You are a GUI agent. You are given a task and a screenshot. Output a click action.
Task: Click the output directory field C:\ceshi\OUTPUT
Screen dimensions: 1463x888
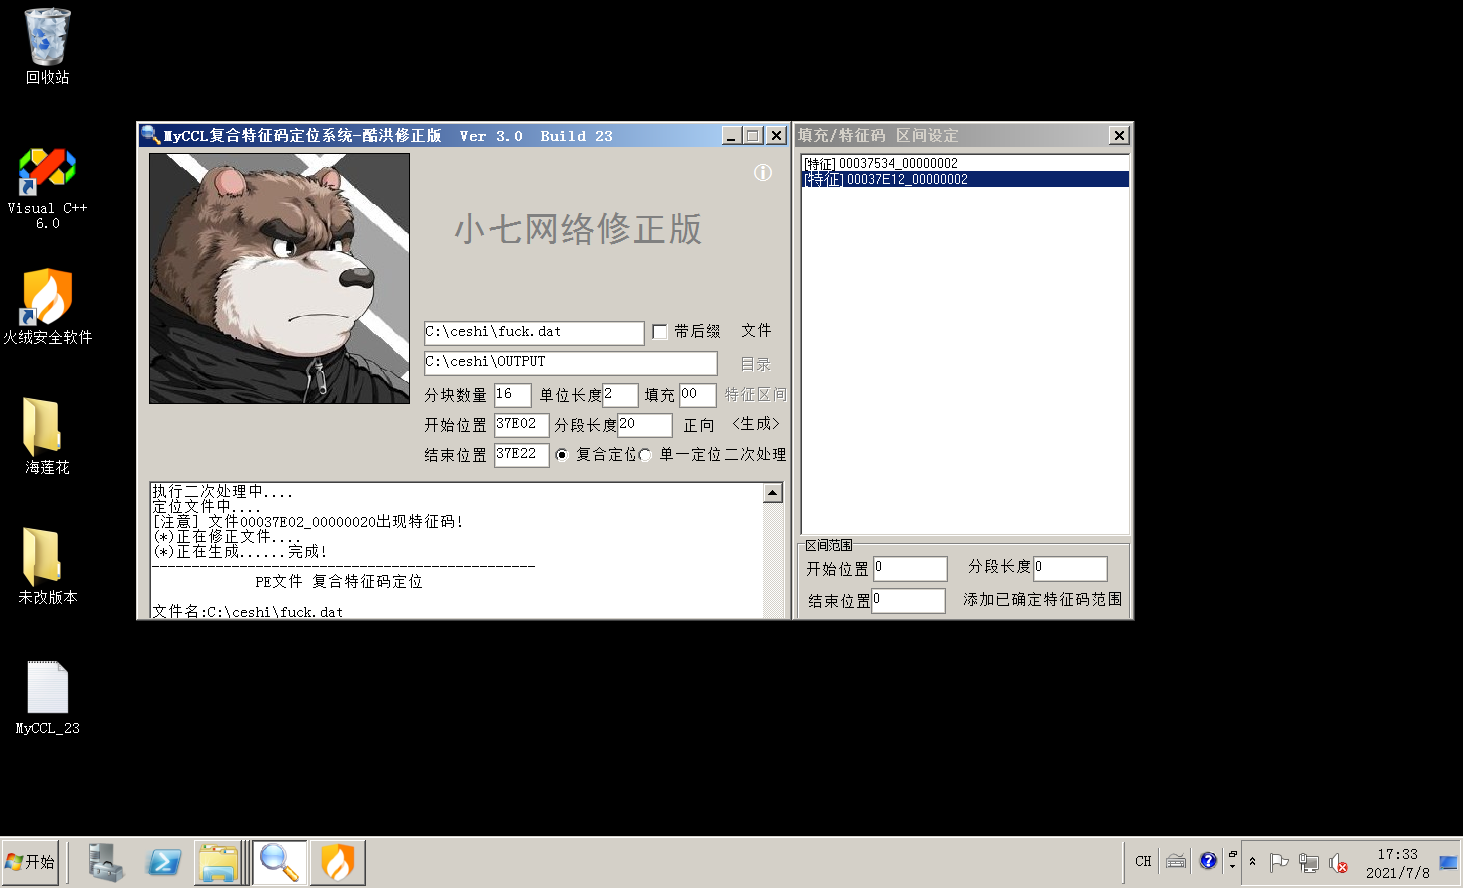tap(571, 363)
